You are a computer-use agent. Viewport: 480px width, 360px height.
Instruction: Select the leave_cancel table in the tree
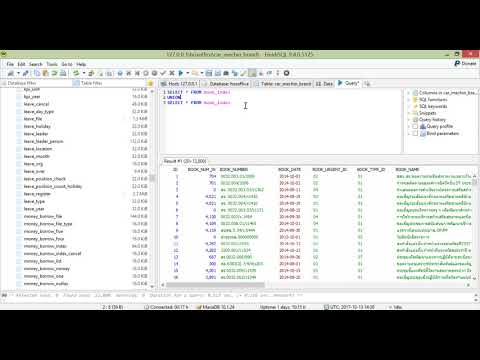[36, 104]
